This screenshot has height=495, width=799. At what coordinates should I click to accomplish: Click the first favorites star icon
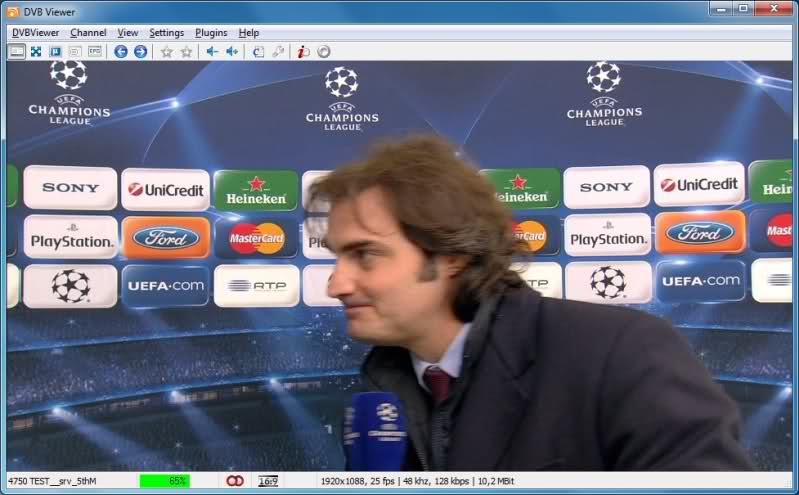pos(167,51)
